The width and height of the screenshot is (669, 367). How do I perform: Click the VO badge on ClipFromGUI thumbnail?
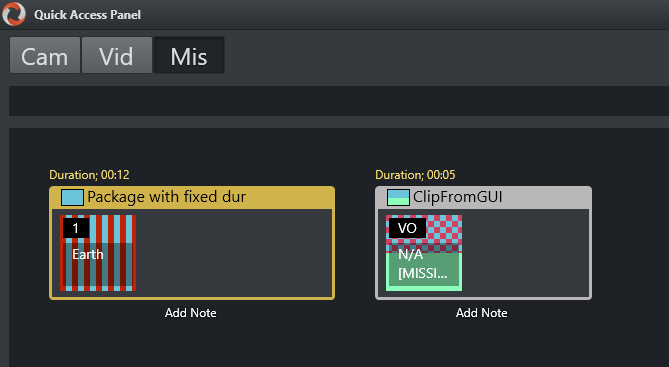[407, 228]
